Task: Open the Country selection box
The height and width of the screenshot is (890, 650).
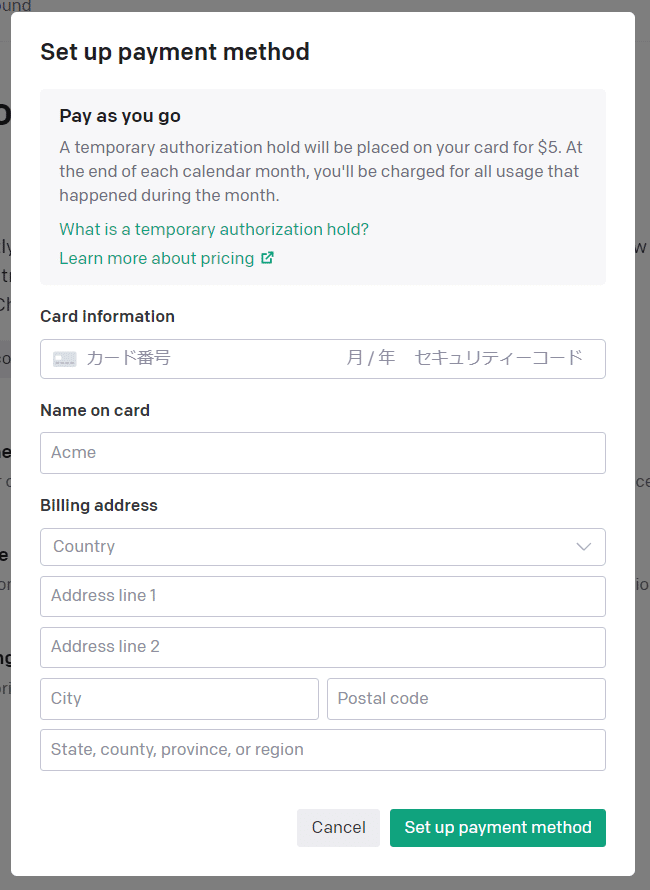Action: coord(322,547)
